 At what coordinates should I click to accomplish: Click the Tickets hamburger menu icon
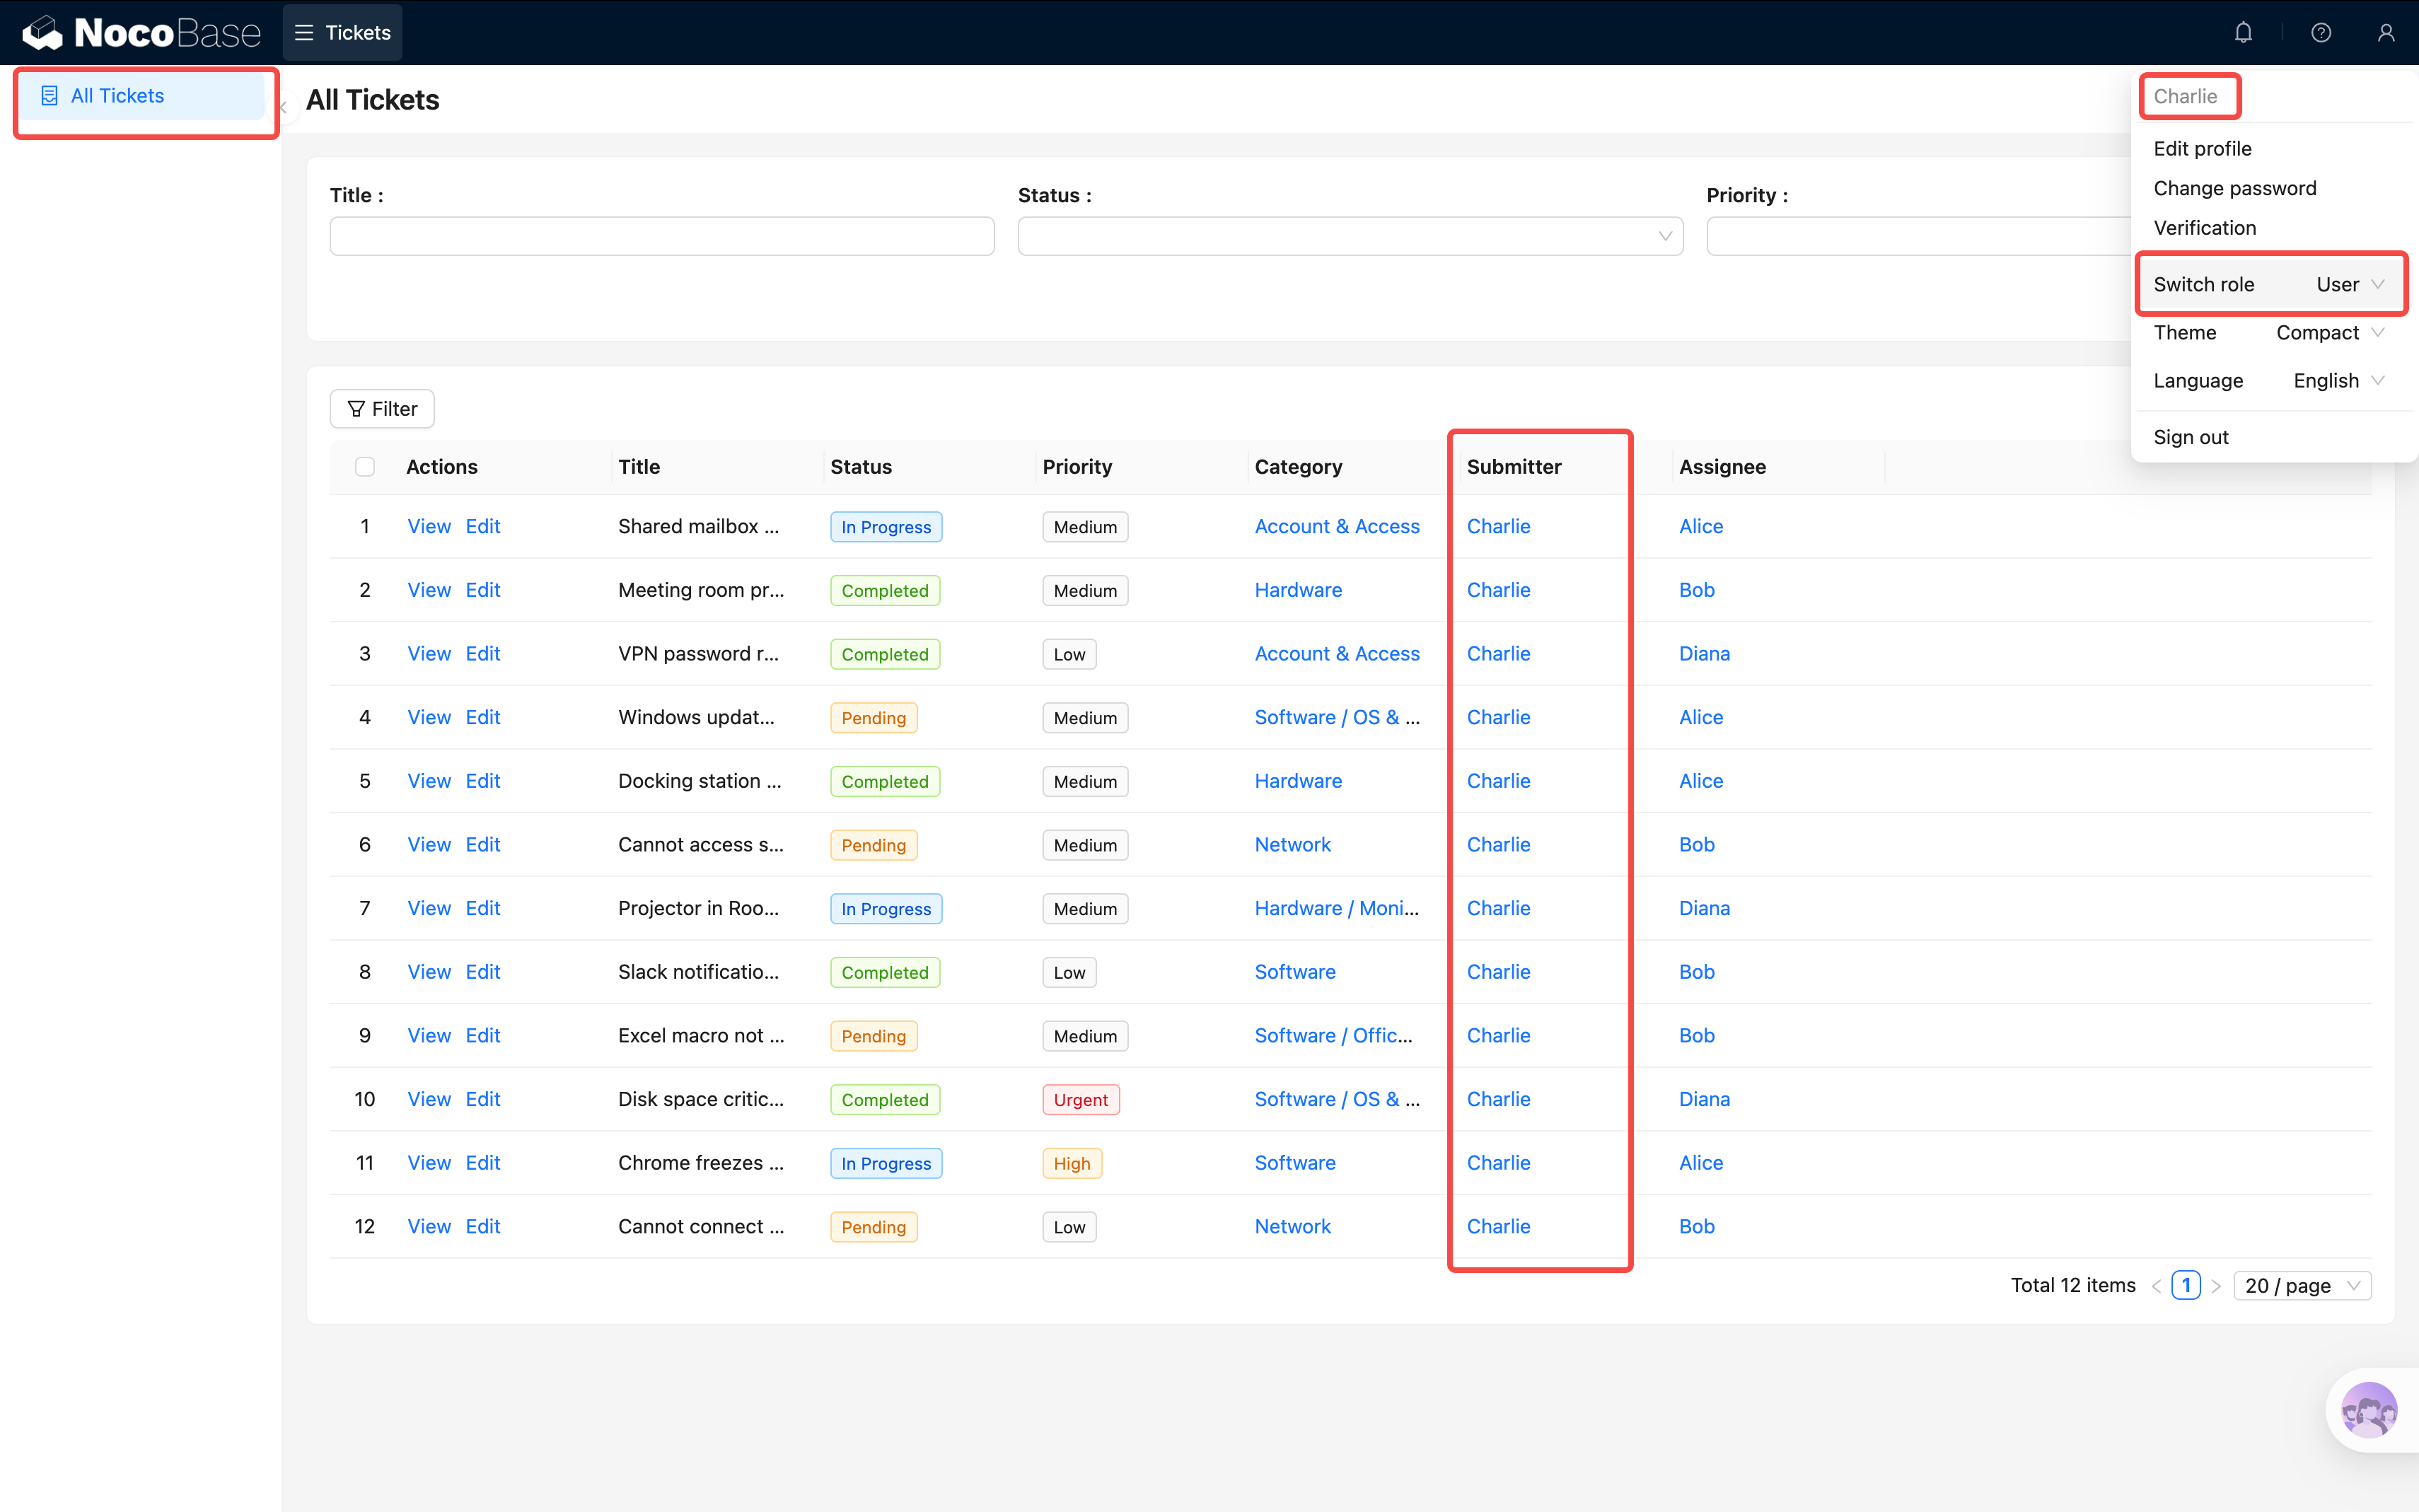(x=304, y=33)
